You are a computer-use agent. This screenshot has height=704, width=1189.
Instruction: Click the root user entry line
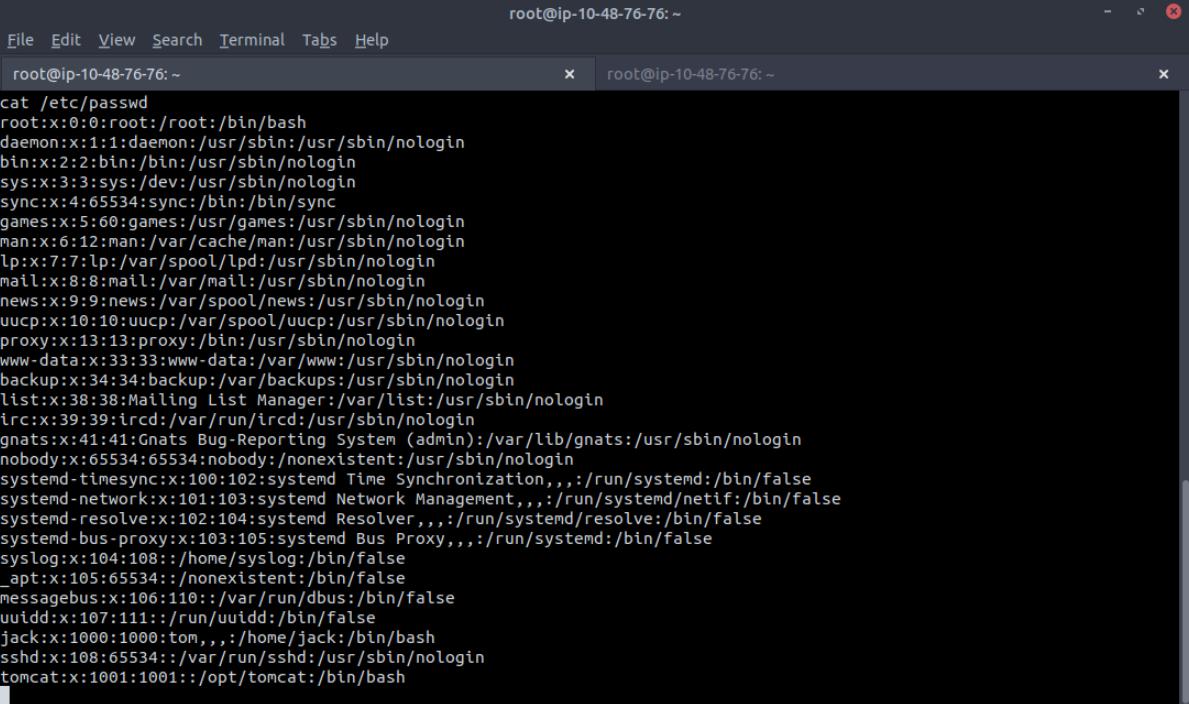pyautogui.click(x=153, y=123)
